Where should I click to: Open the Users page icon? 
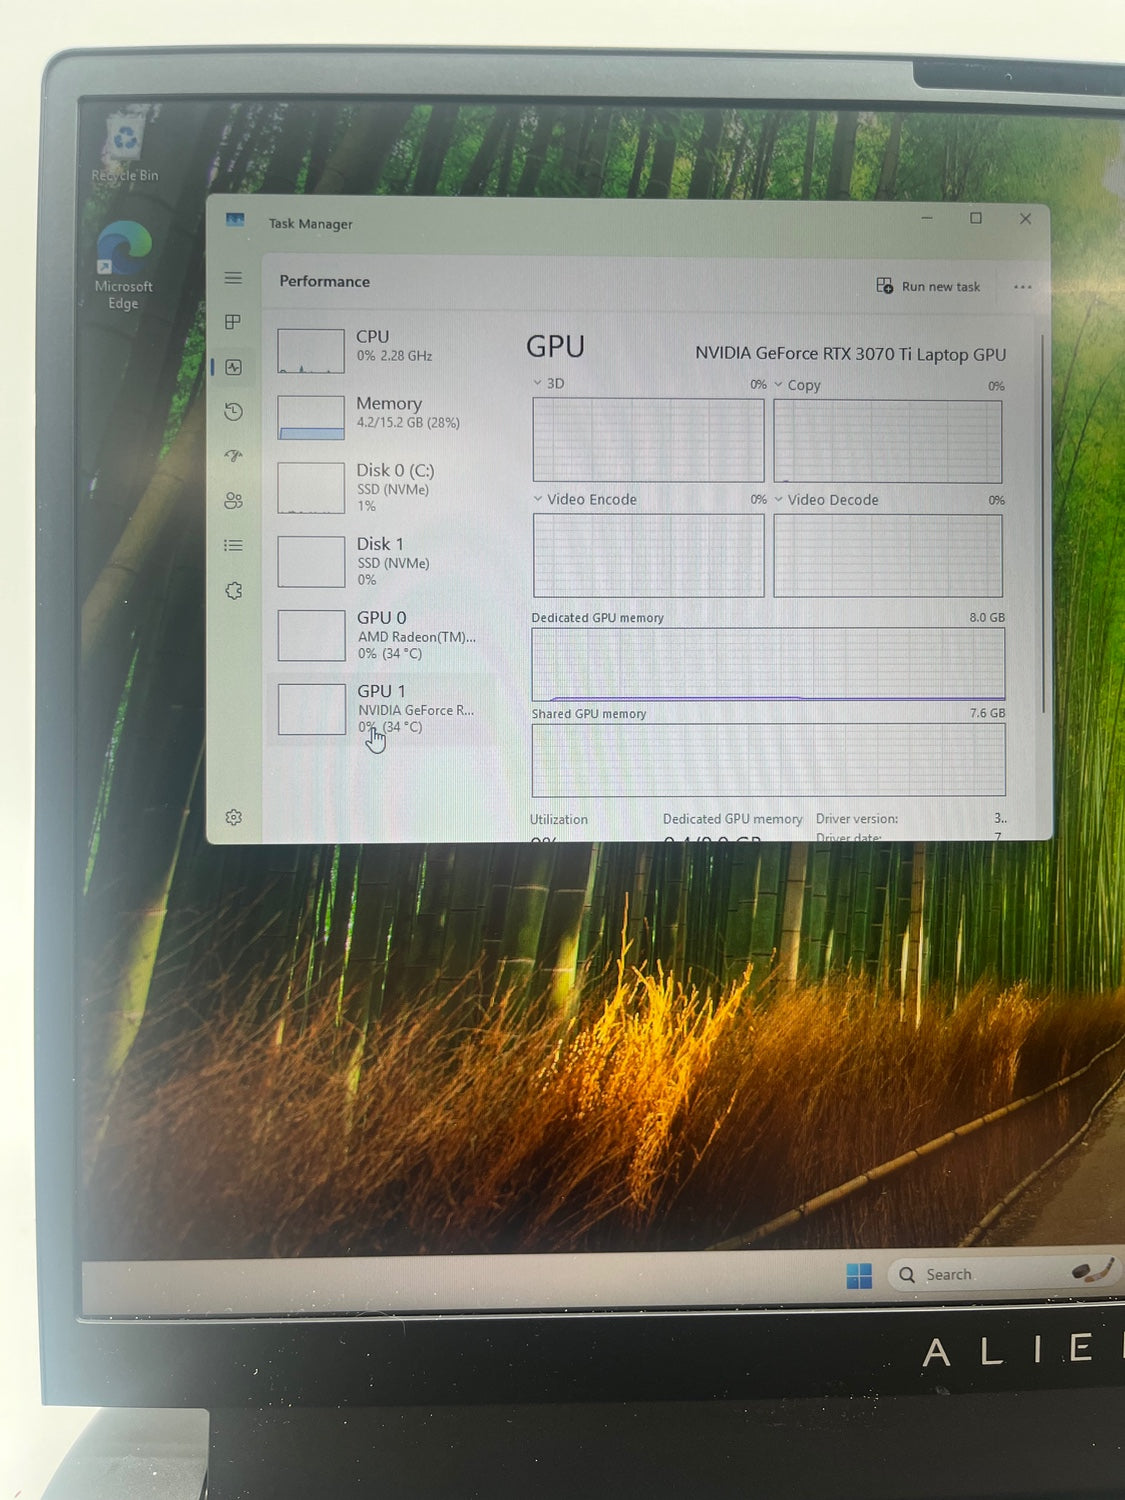(234, 501)
